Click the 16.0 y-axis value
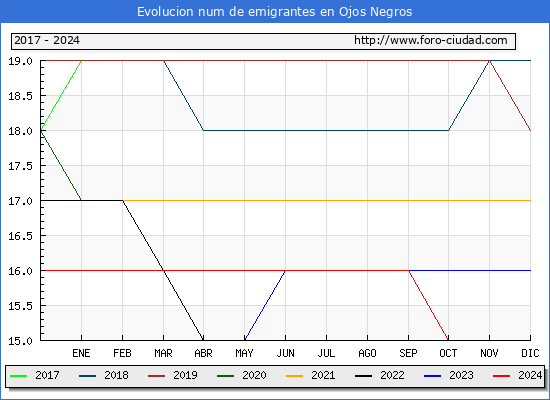This screenshot has width=550, height=400. [x=20, y=271]
